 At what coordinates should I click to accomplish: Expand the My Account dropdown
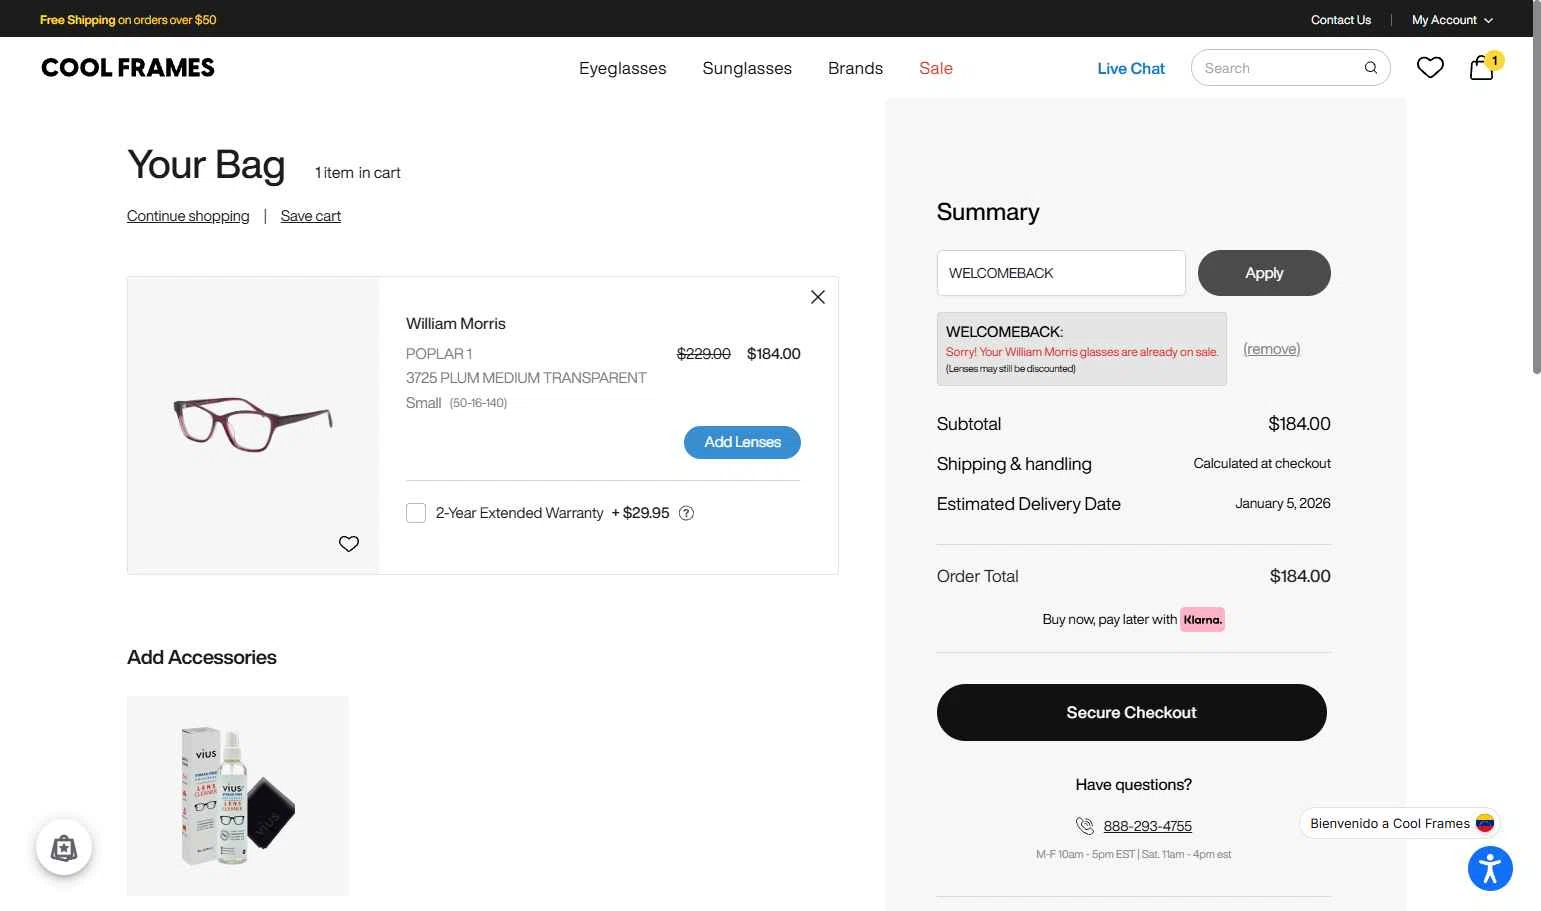pyautogui.click(x=1452, y=20)
